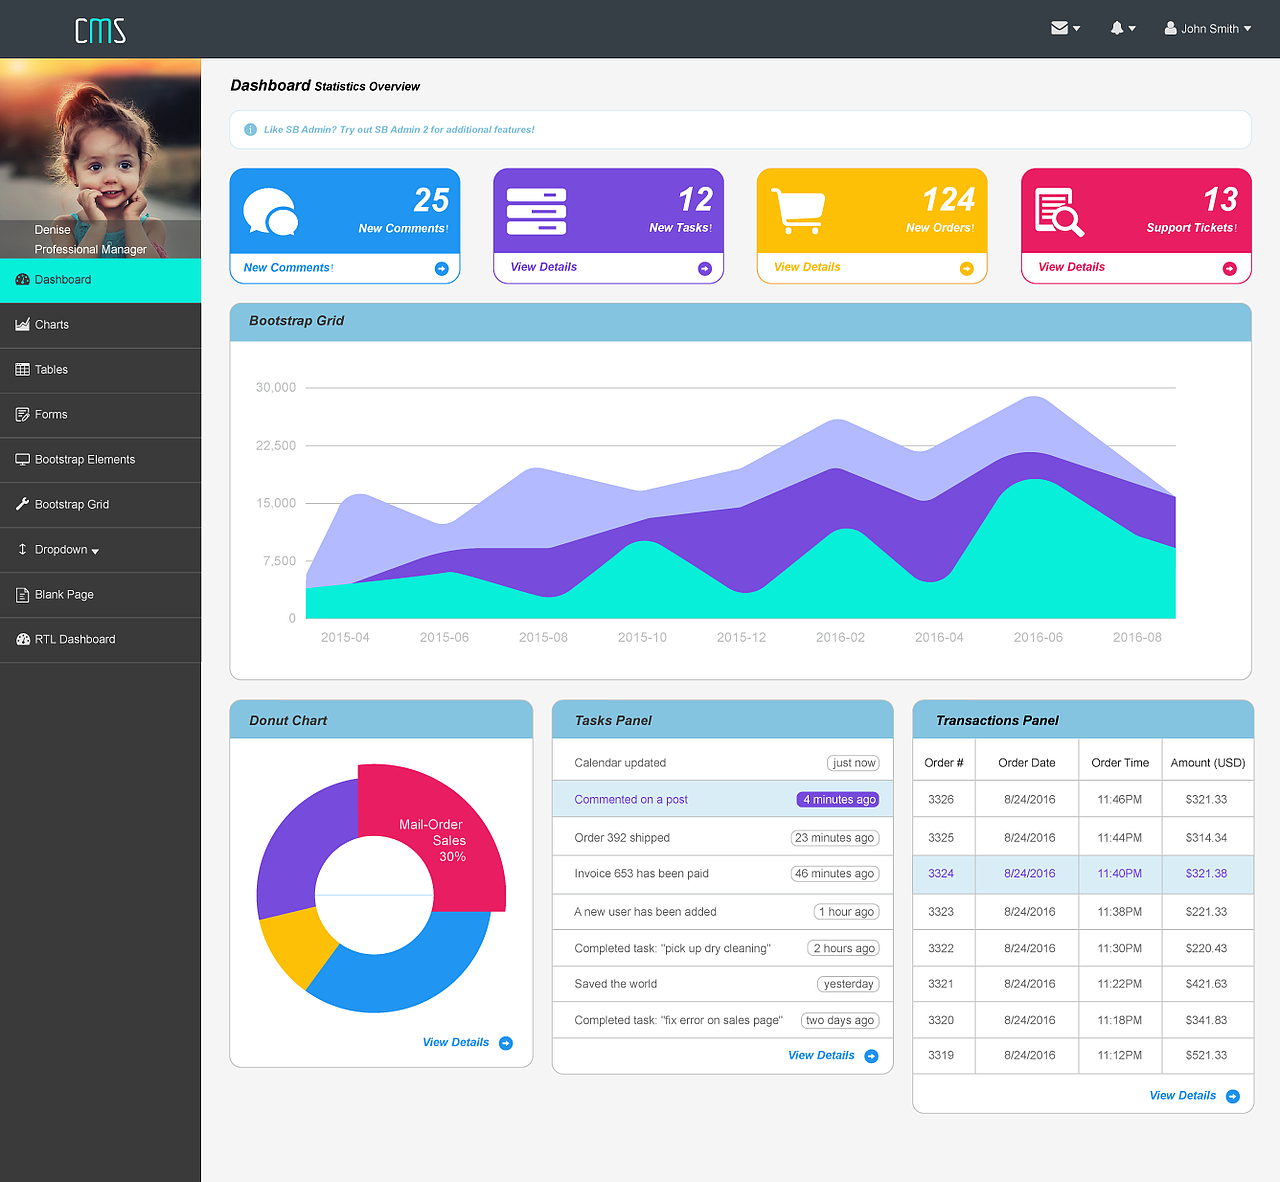Expand the notifications dropdown caret
This screenshot has width=1280, height=1182.
[x=1132, y=29]
